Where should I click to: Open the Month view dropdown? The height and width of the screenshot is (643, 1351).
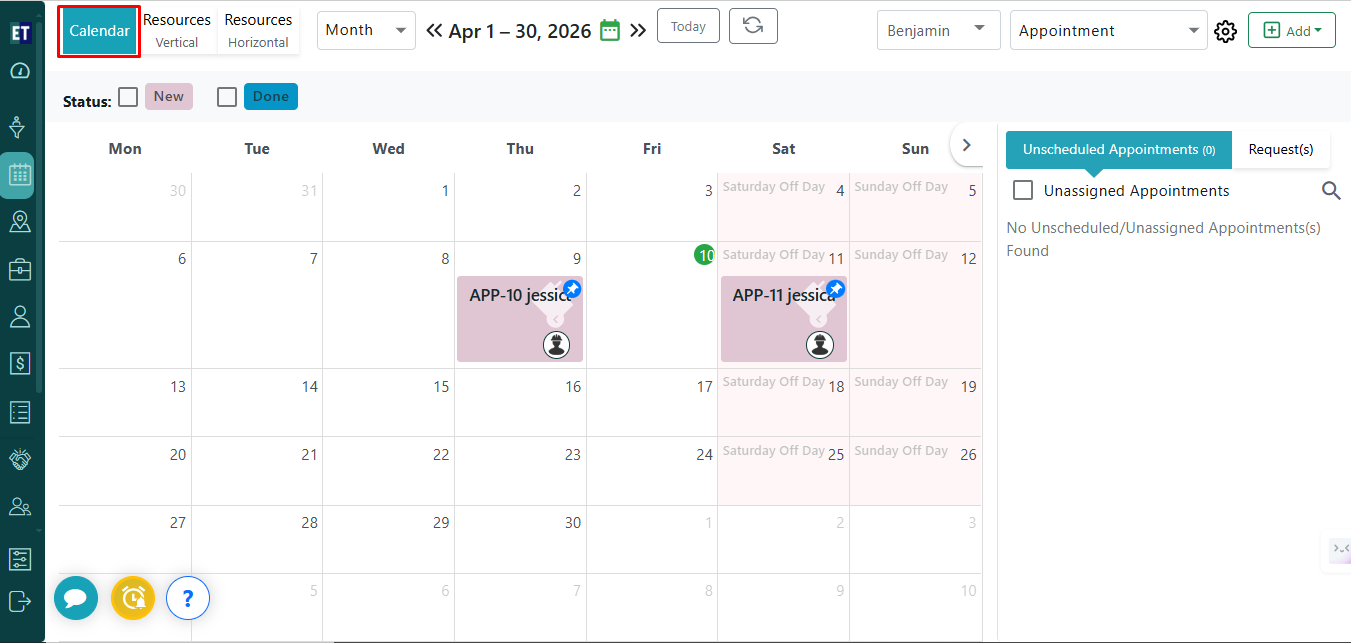[x=367, y=30]
